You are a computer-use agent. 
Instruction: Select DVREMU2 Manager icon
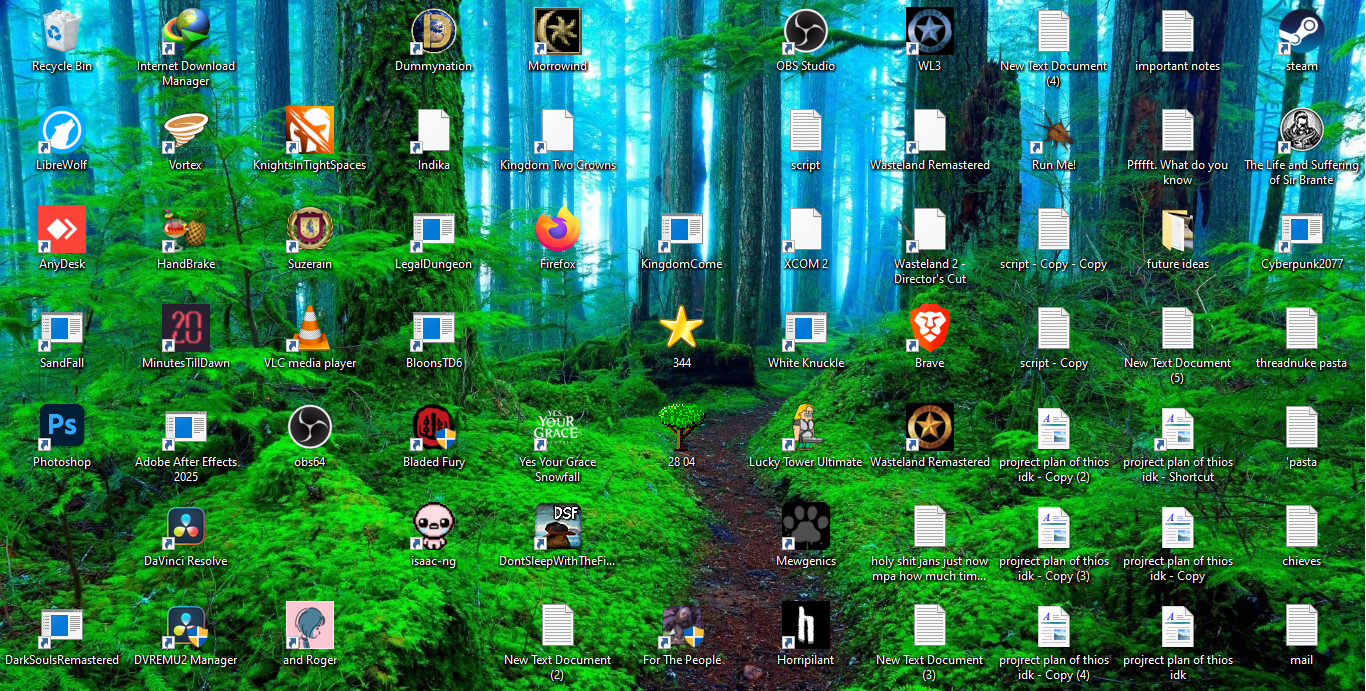click(186, 625)
